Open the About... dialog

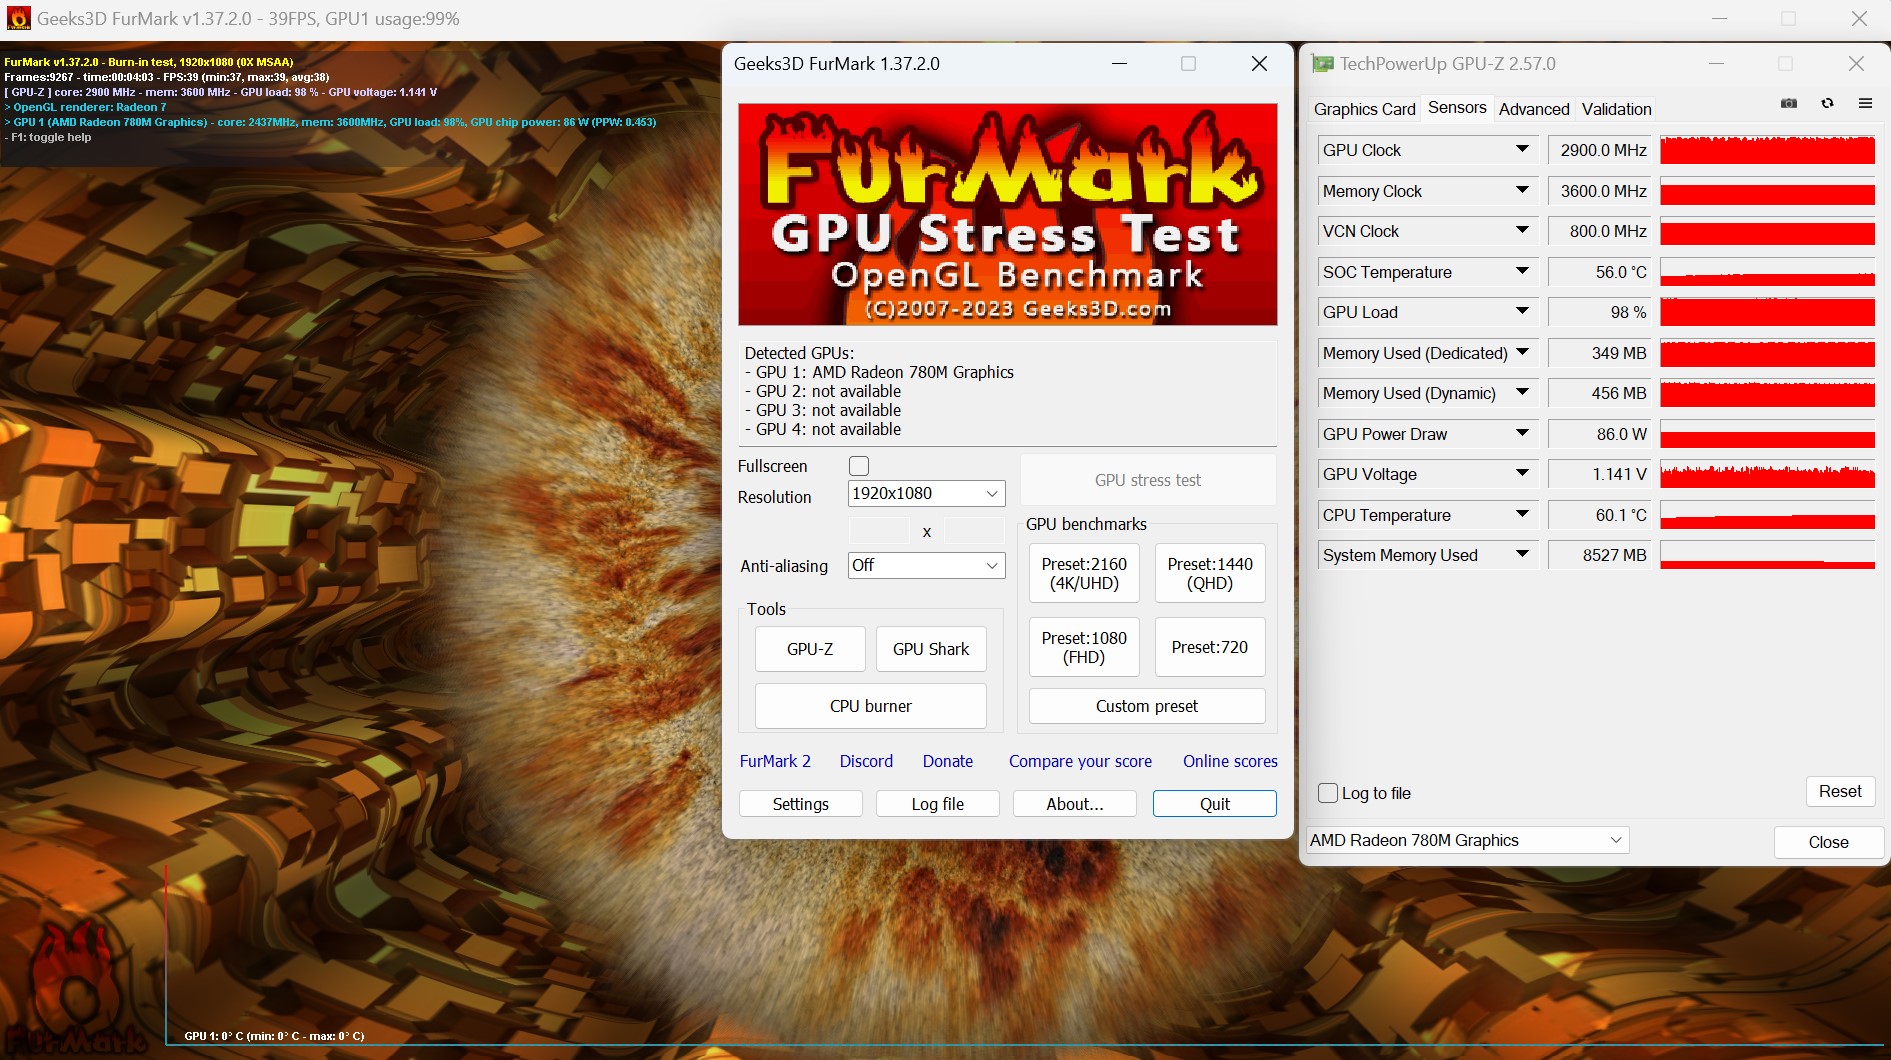point(1075,804)
